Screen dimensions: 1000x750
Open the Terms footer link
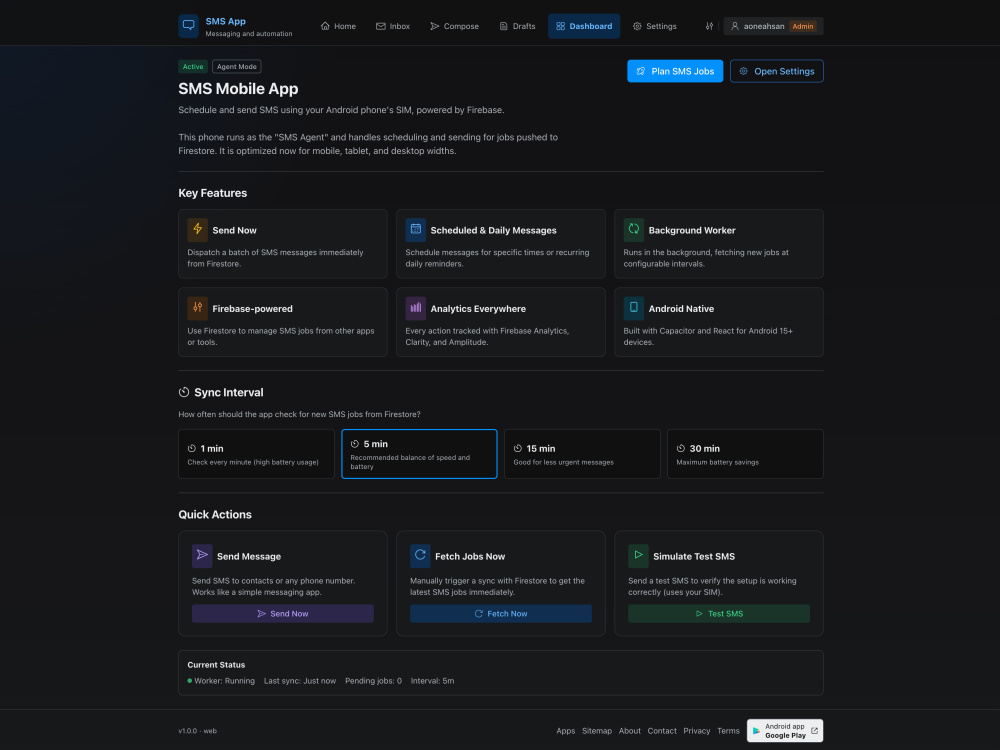(x=728, y=731)
